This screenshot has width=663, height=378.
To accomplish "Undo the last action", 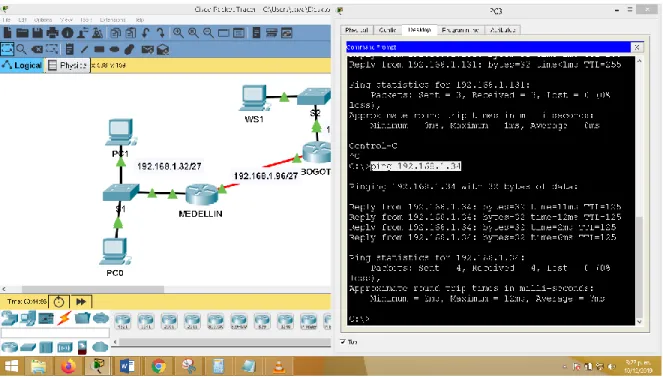I will tap(146, 33).
